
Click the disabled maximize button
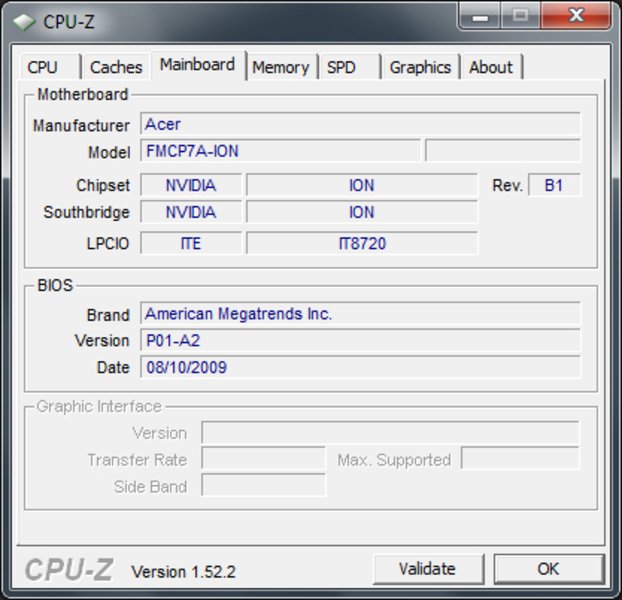[520, 16]
